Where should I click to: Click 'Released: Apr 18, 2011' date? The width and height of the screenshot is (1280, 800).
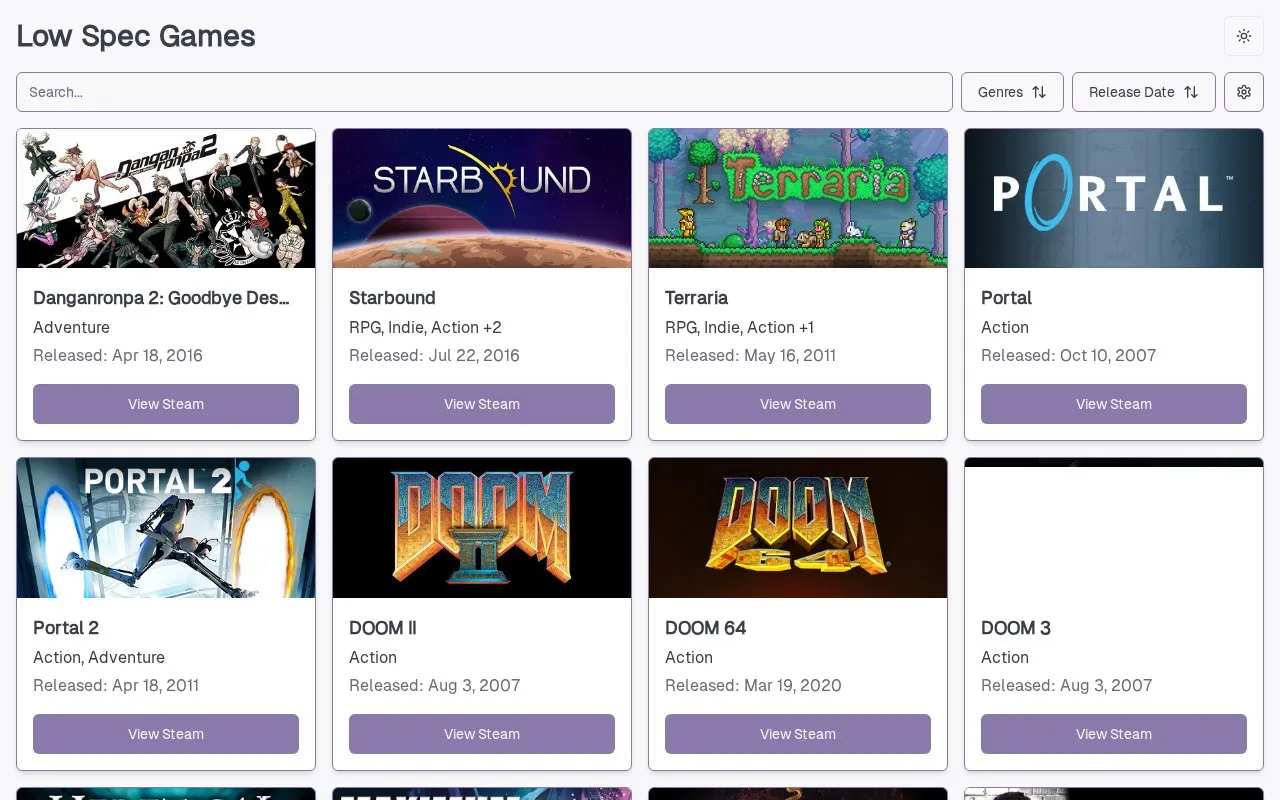pos(116,685)
